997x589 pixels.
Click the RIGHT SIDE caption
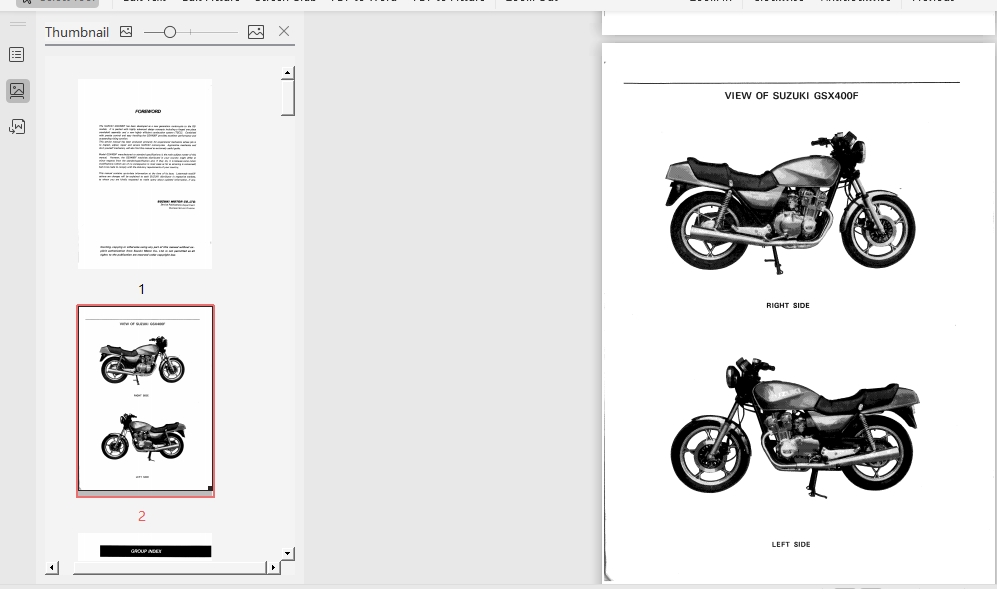pyautogui.click(x=788, y=305)
